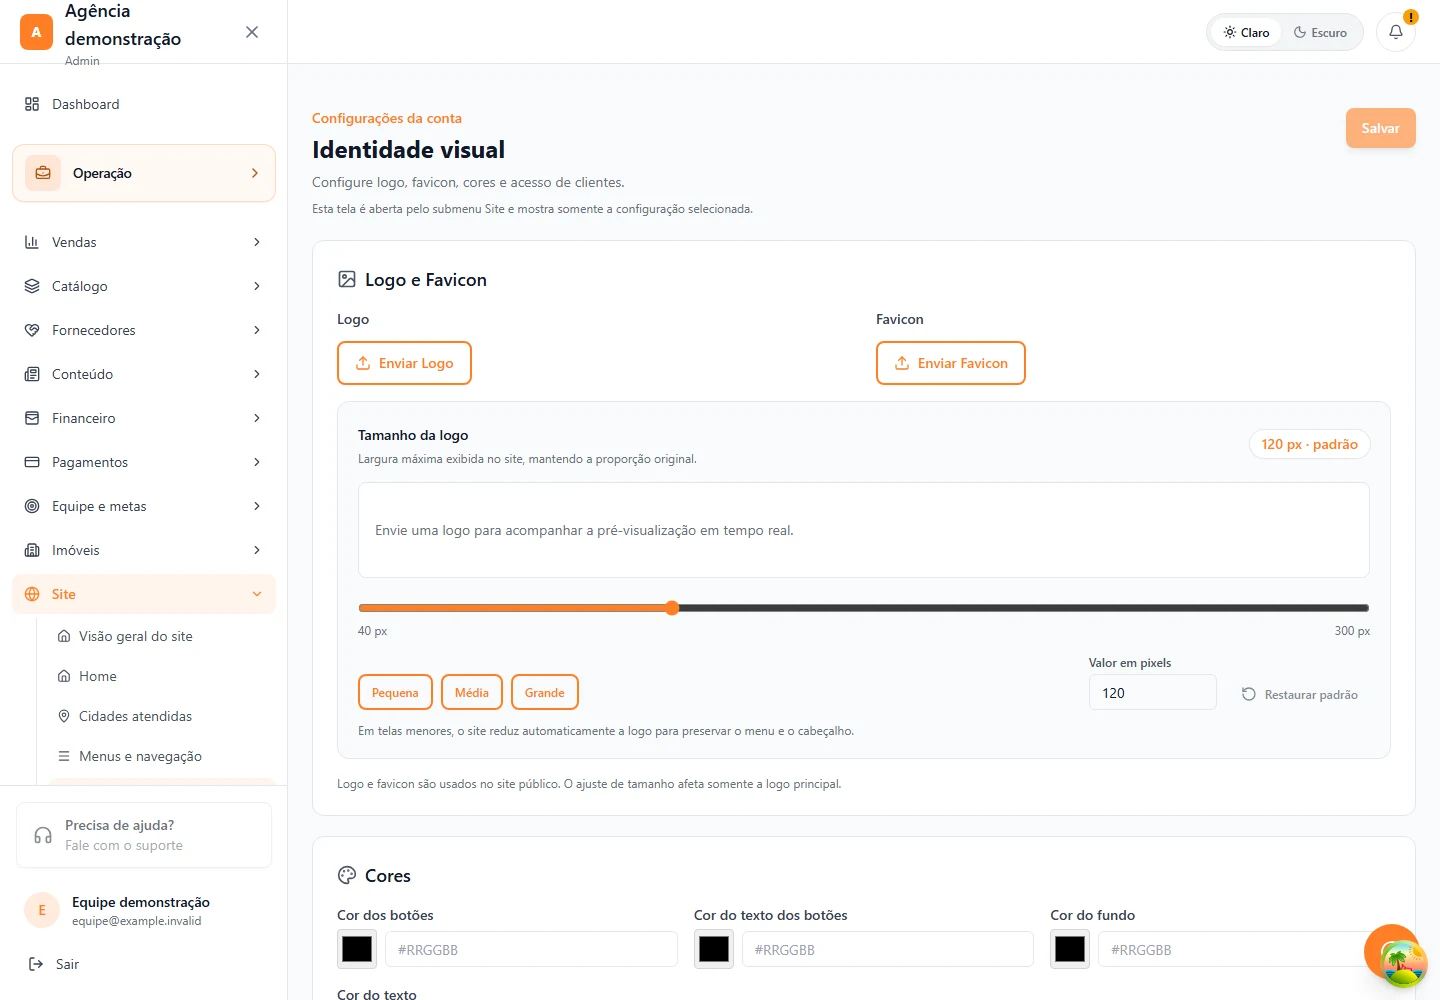Image resolution: width=1440 pixels, height=1000 pixels.
Task: Click the Dashboard grid icon
Action: point(32,104)
